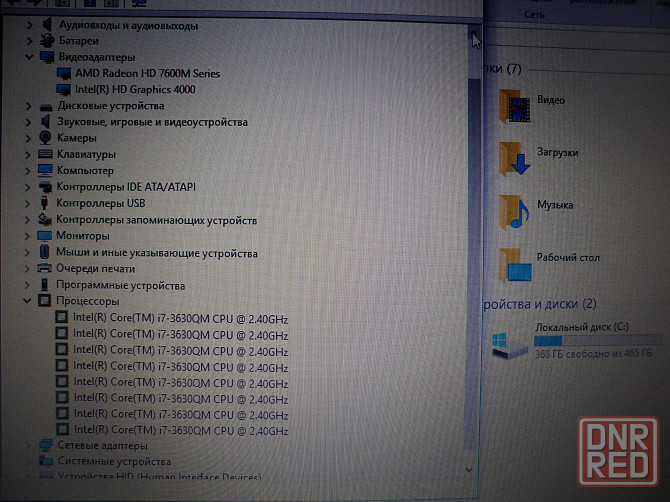Click the Контроллеры запоминающих устройств label

[156, 220]
